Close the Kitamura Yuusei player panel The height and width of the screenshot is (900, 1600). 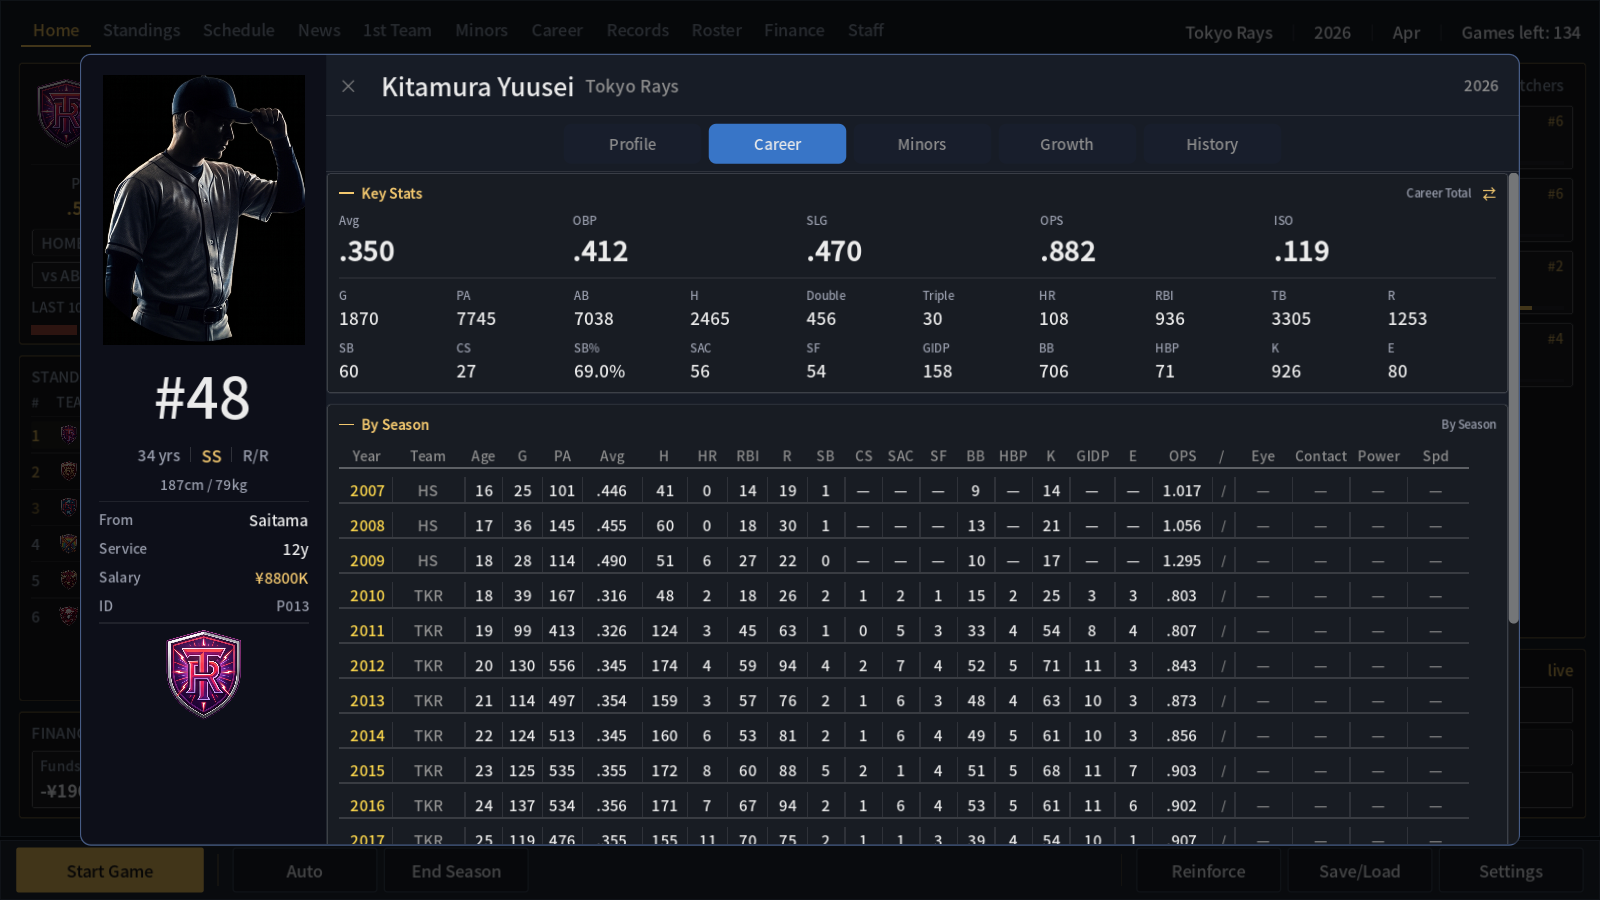(x=348, y=86)
